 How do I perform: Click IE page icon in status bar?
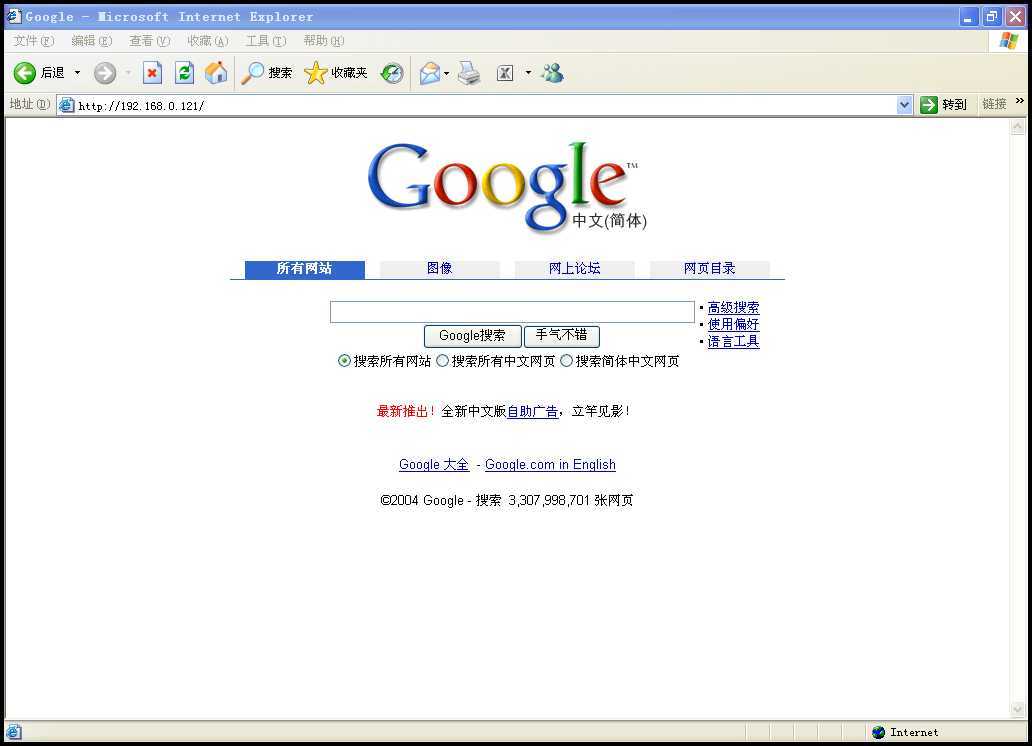click(14, 732)
